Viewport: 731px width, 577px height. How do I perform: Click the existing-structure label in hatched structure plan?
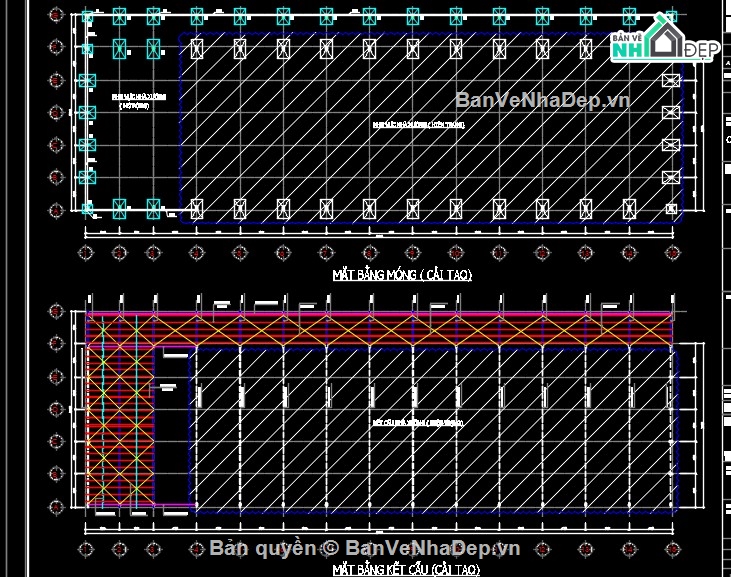tap(418, 423)
